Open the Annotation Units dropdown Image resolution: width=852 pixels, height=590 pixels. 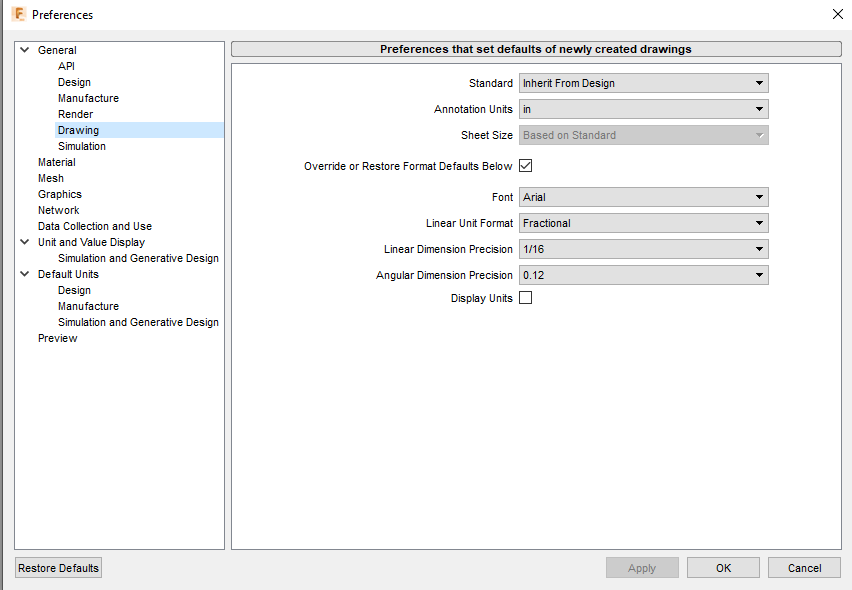(x=643, y=109)
